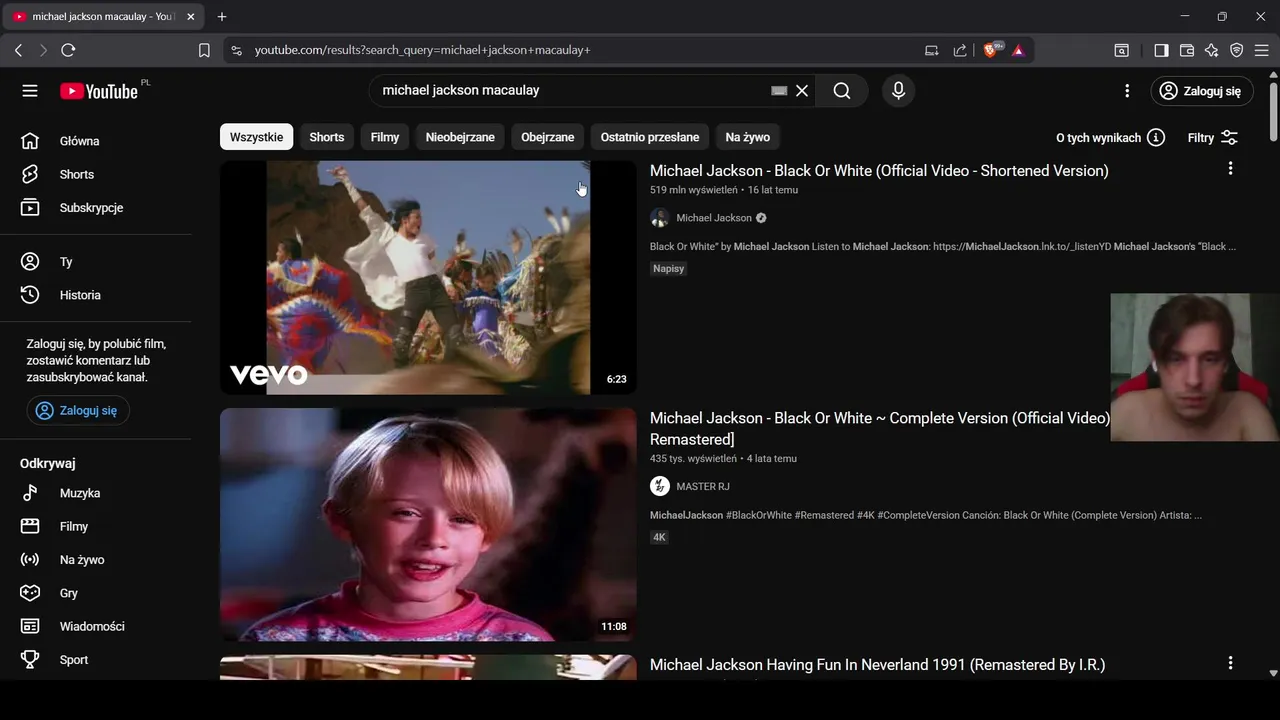The height and width of the screenshot is (720, 1280).
Task: Go back in the browser
Action: click(18, 50)
